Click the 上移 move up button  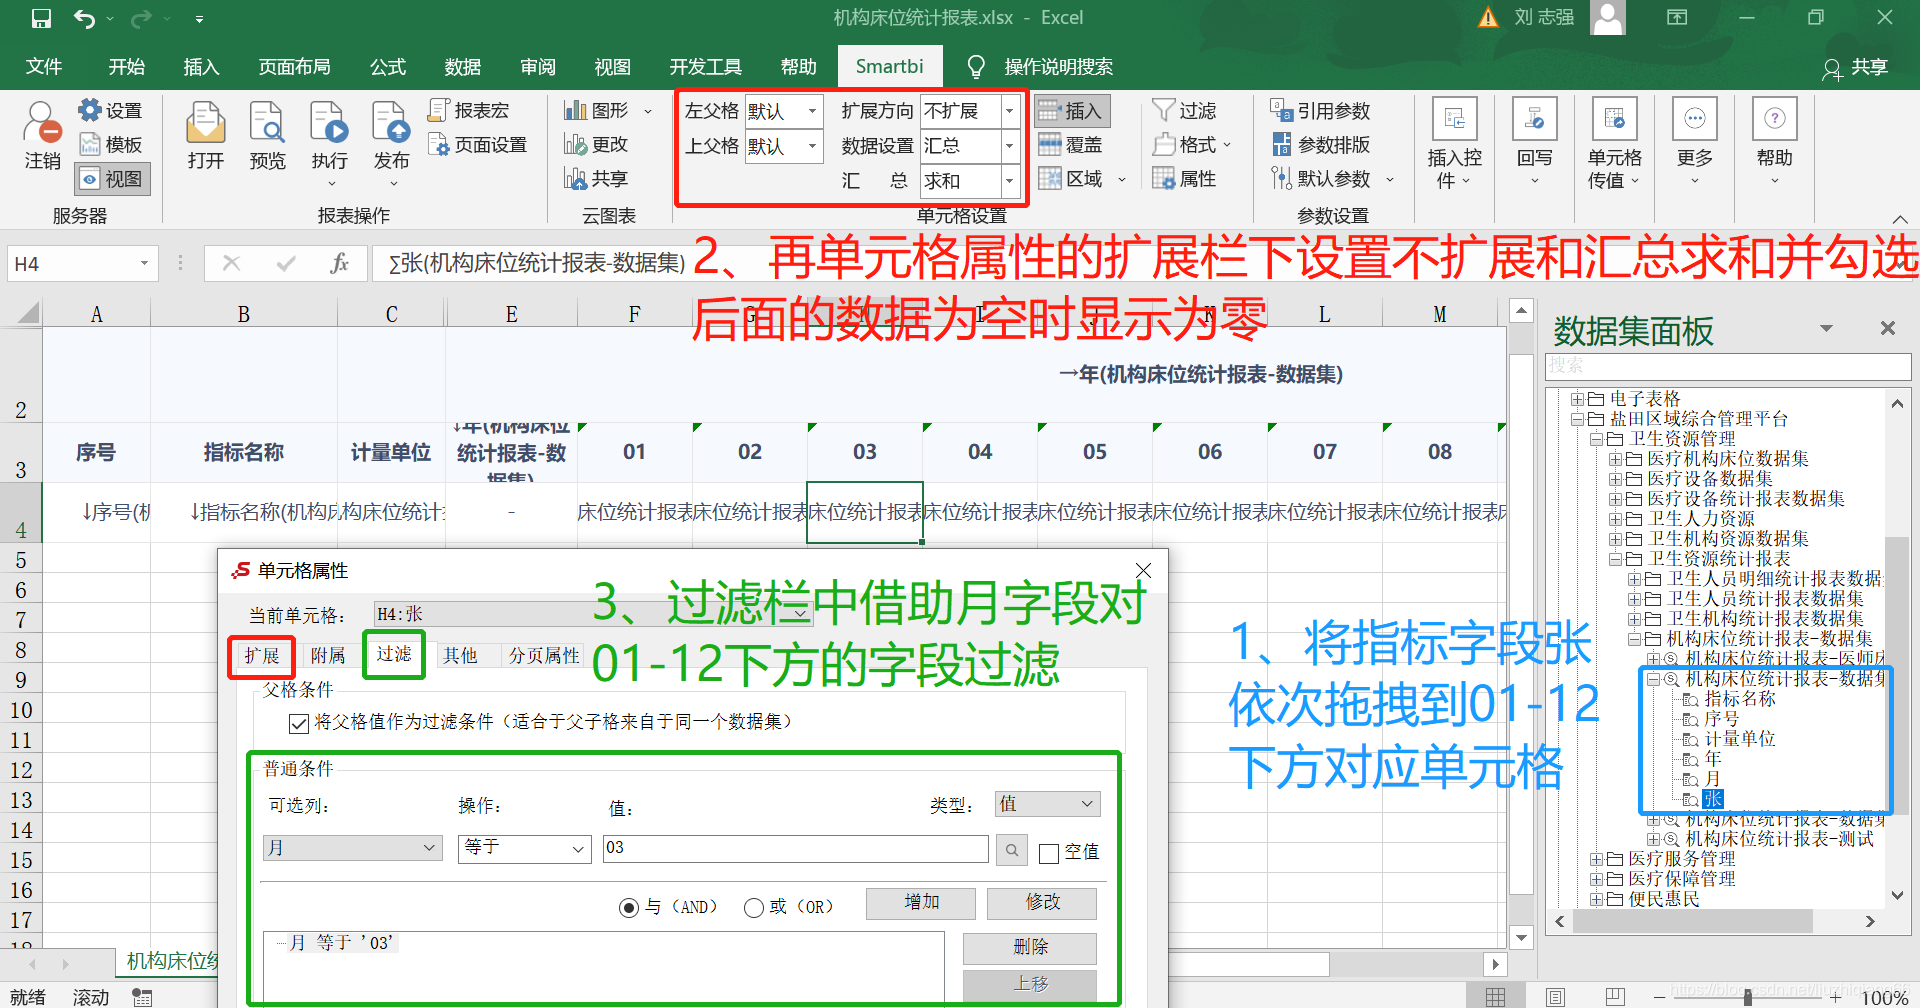coord(1030,985)
